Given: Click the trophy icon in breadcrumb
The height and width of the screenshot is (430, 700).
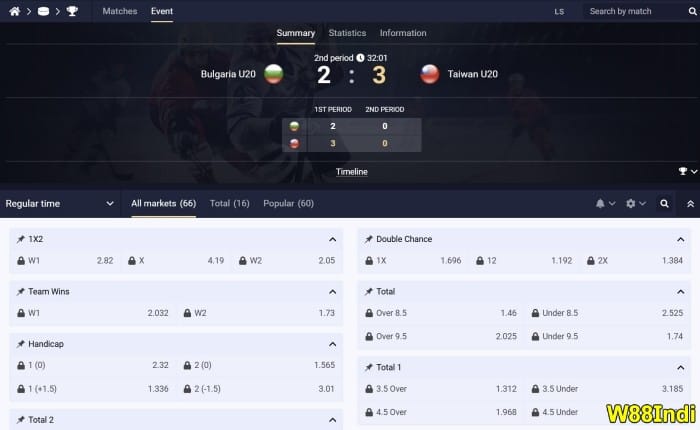Looking at the screenshot, I should click(72, 11).
